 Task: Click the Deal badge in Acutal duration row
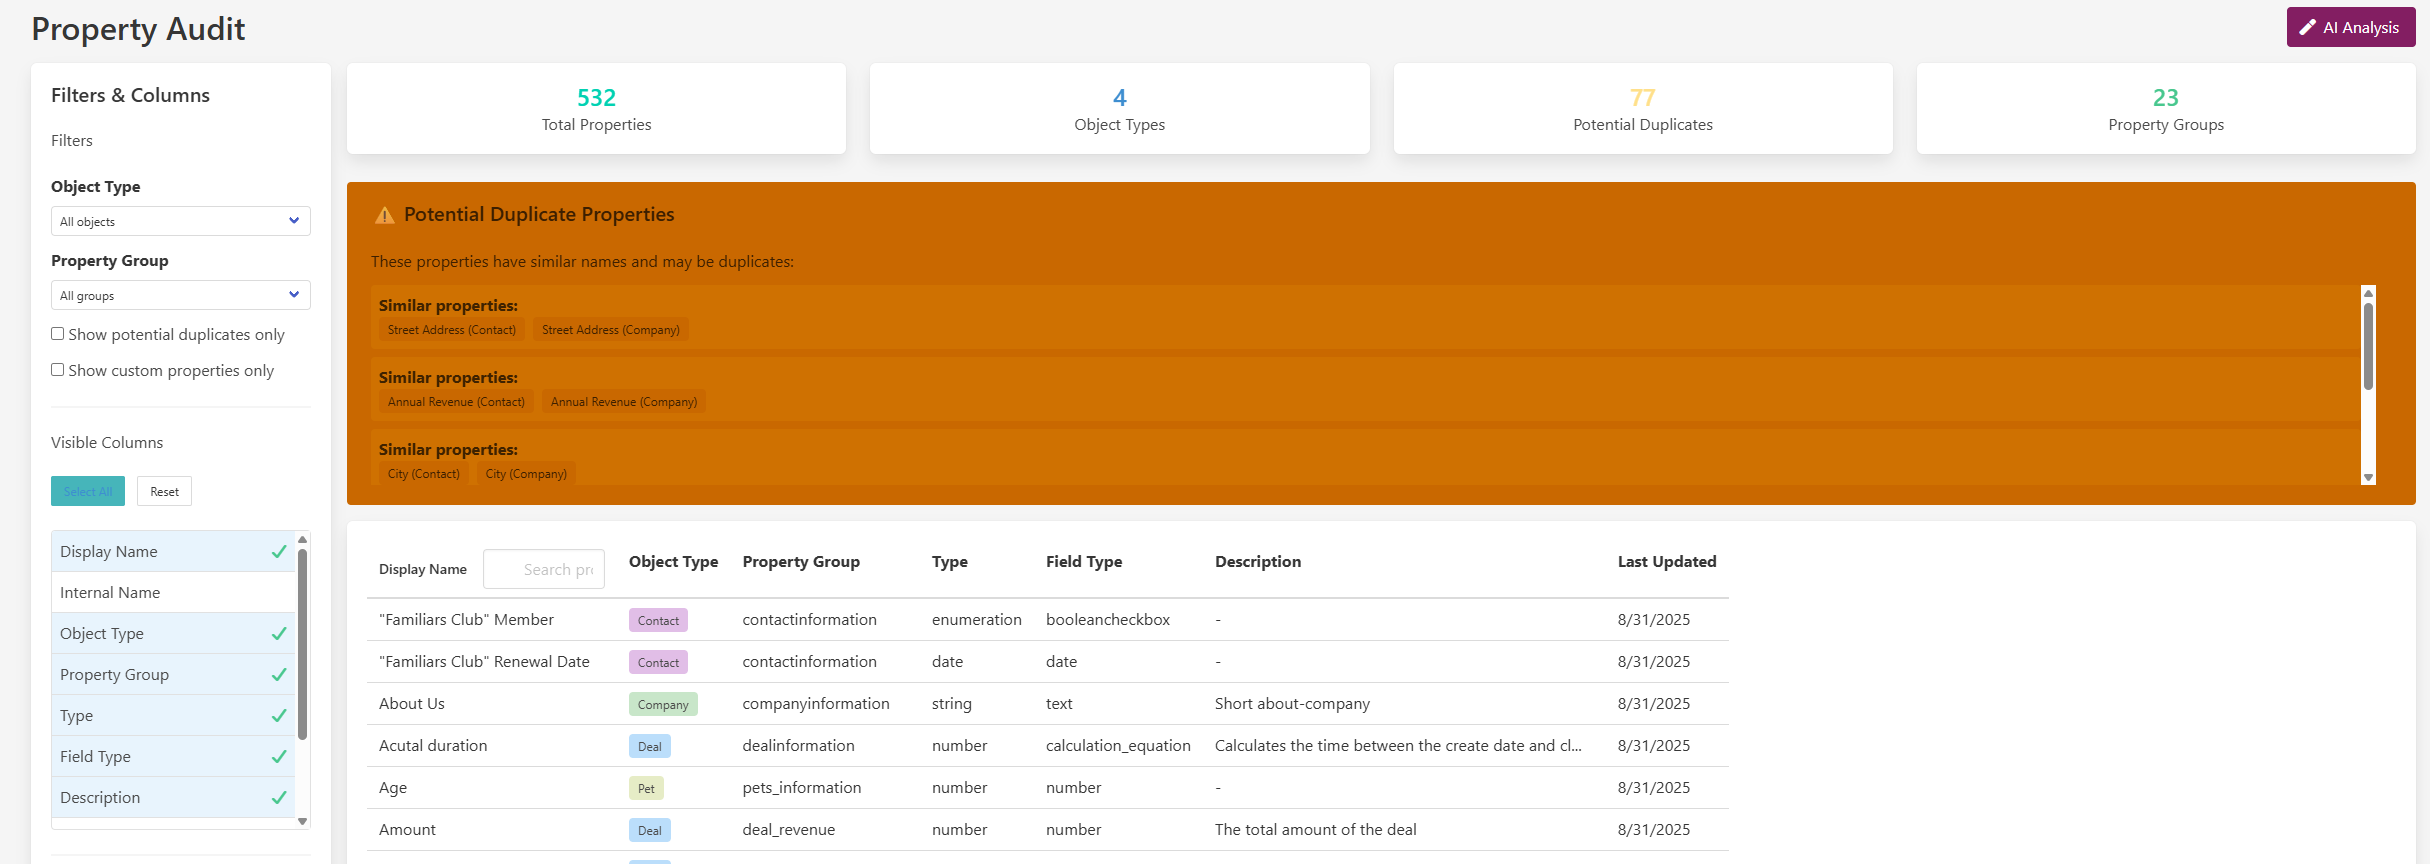pos(650,746)
